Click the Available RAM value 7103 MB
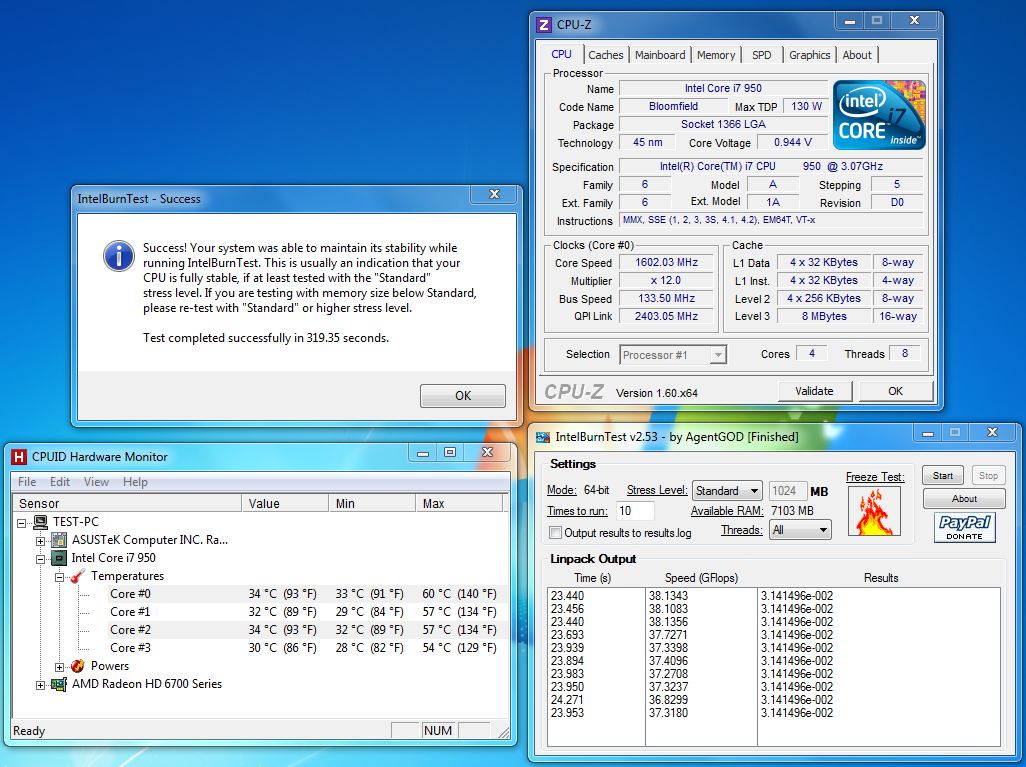This screenshot has height=767, width=1026. (792, 510)
